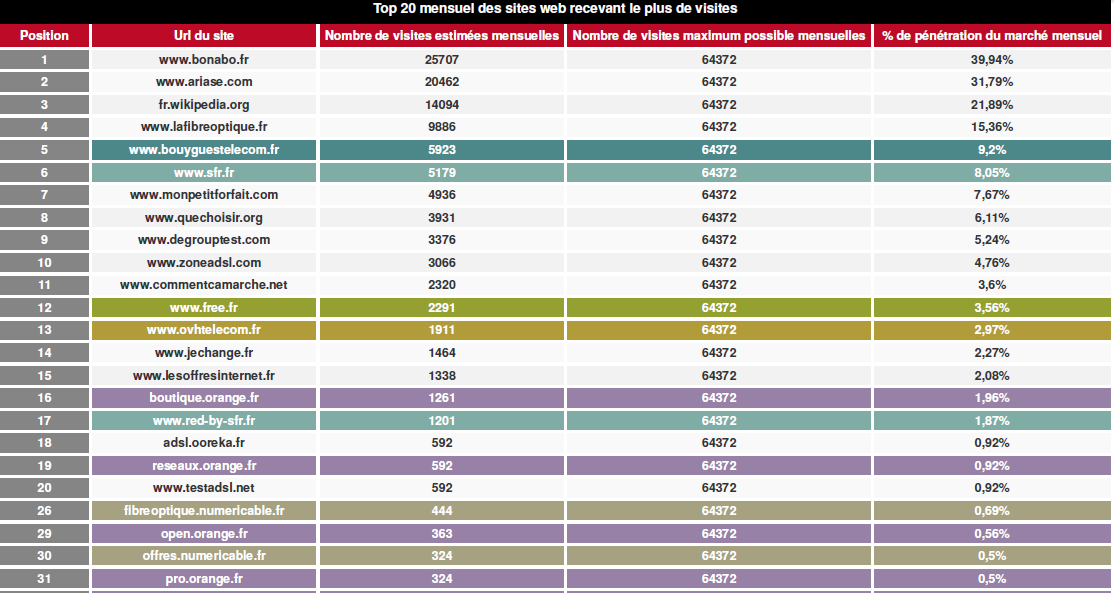Click the visits value 5179
This screenshot has width=1114, height=593.
point(442,173)
